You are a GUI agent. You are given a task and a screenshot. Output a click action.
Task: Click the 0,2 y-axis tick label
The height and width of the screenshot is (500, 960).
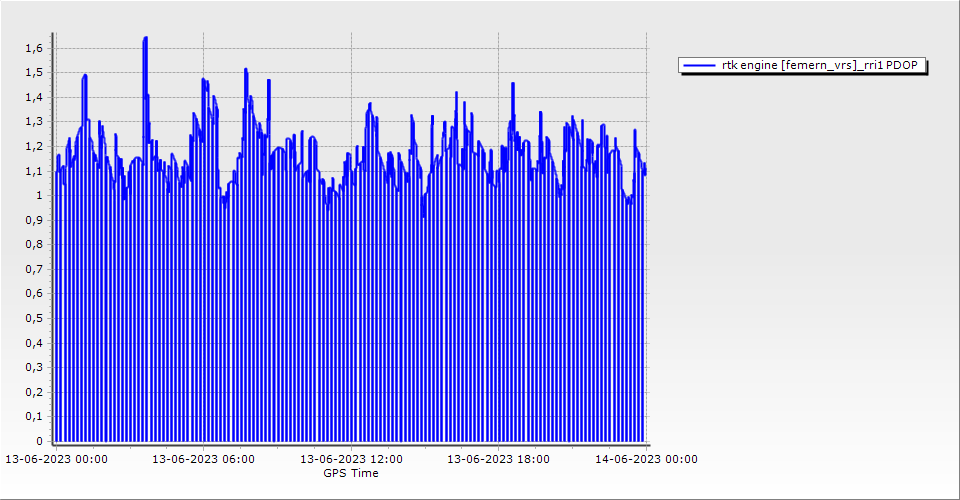(35, 392)
